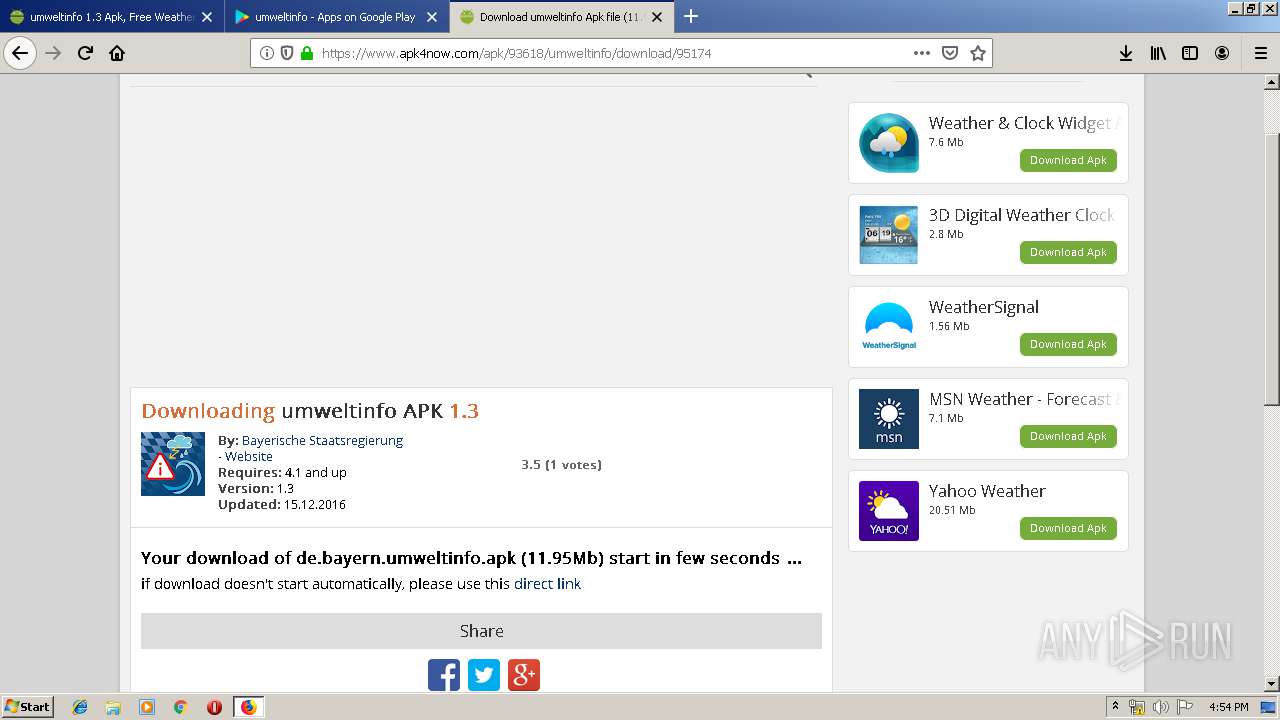Open Weather & Clock Widget title
Image resolution: width=1280 pixels, height=720 pixels.
tap(1023, 123)
